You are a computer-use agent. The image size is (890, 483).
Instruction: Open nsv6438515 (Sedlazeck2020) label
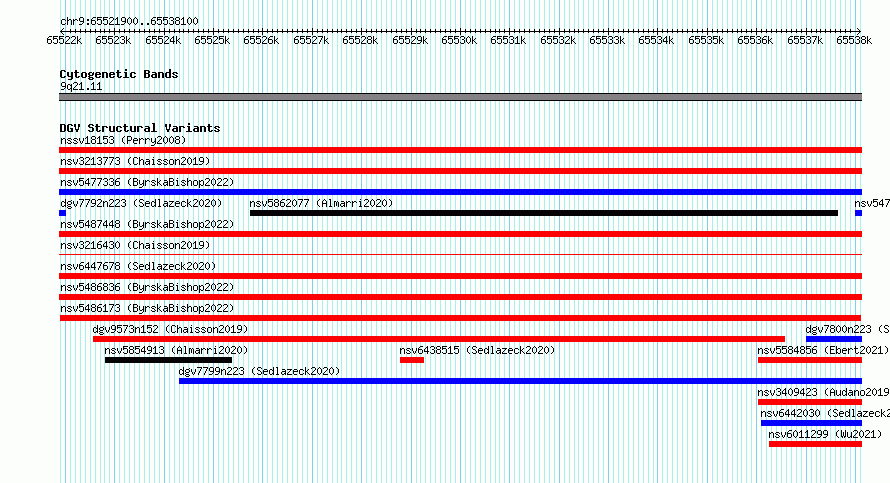pos(477,350)
